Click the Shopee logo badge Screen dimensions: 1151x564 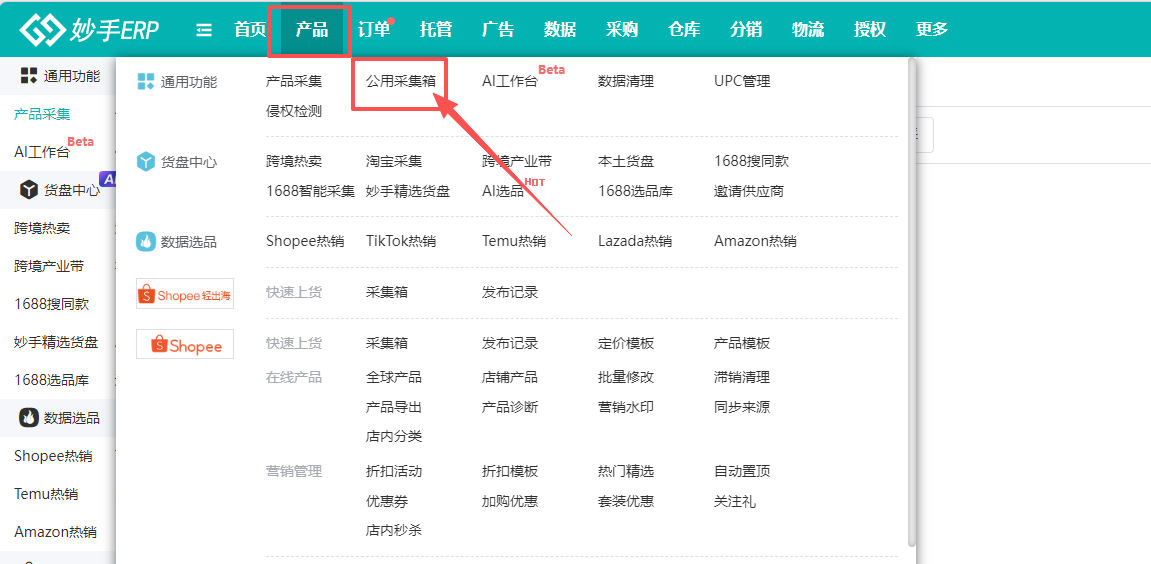click(x=185, y=344)
